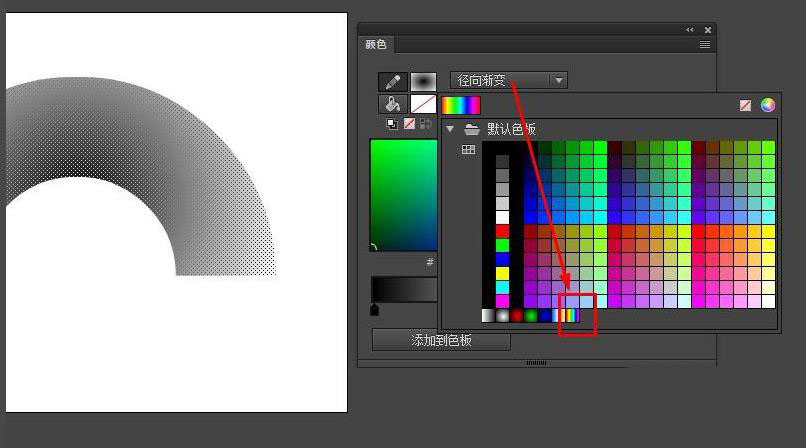Collapse the color panel with double arrows
This screenshot has height=448, width=806.
pyautogui.click(x=690, y=30)
